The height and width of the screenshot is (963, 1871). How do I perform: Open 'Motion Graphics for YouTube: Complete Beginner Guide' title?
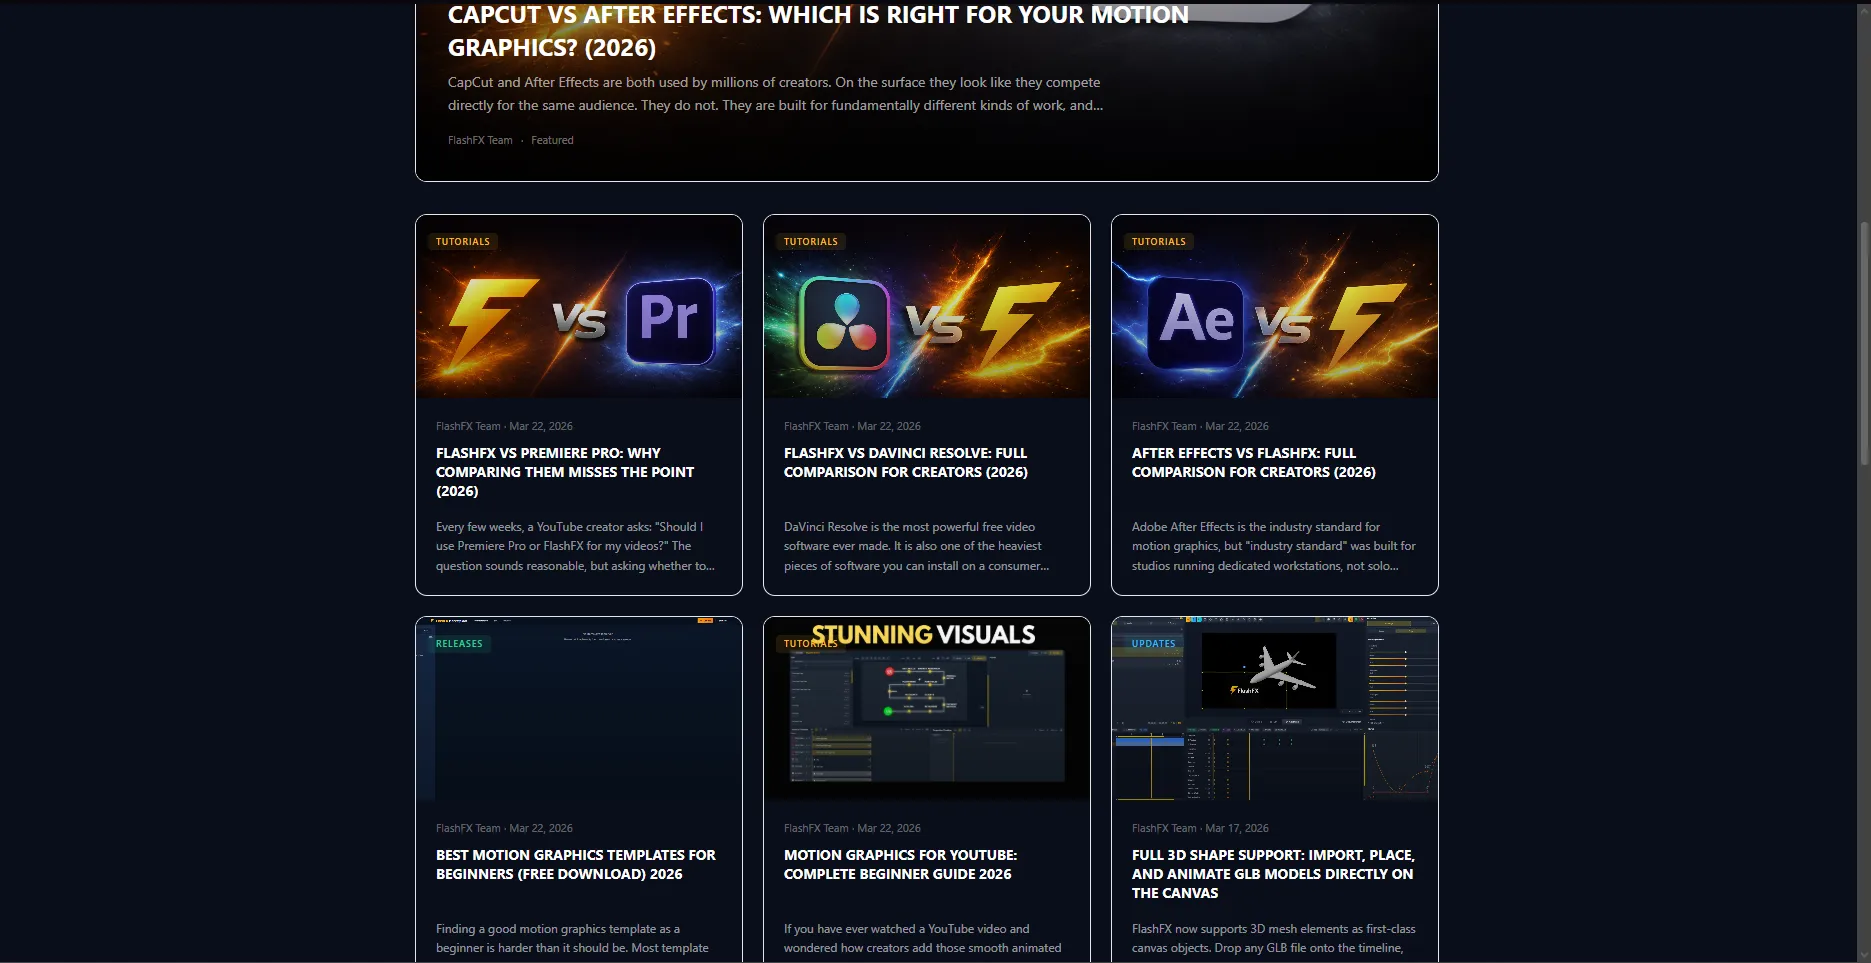point(900,864)
